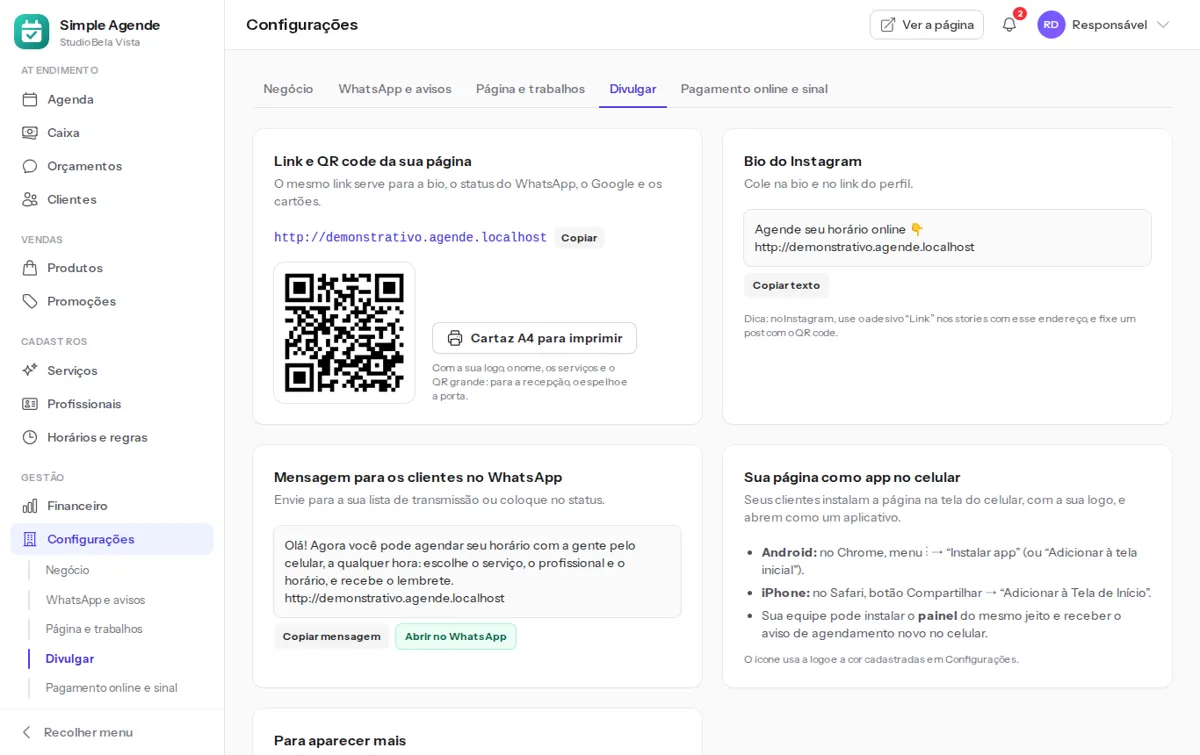This screenshot has height=755, width=1200.
Task: Click the Instagram bio text box
Action: [x=947, y=238]
